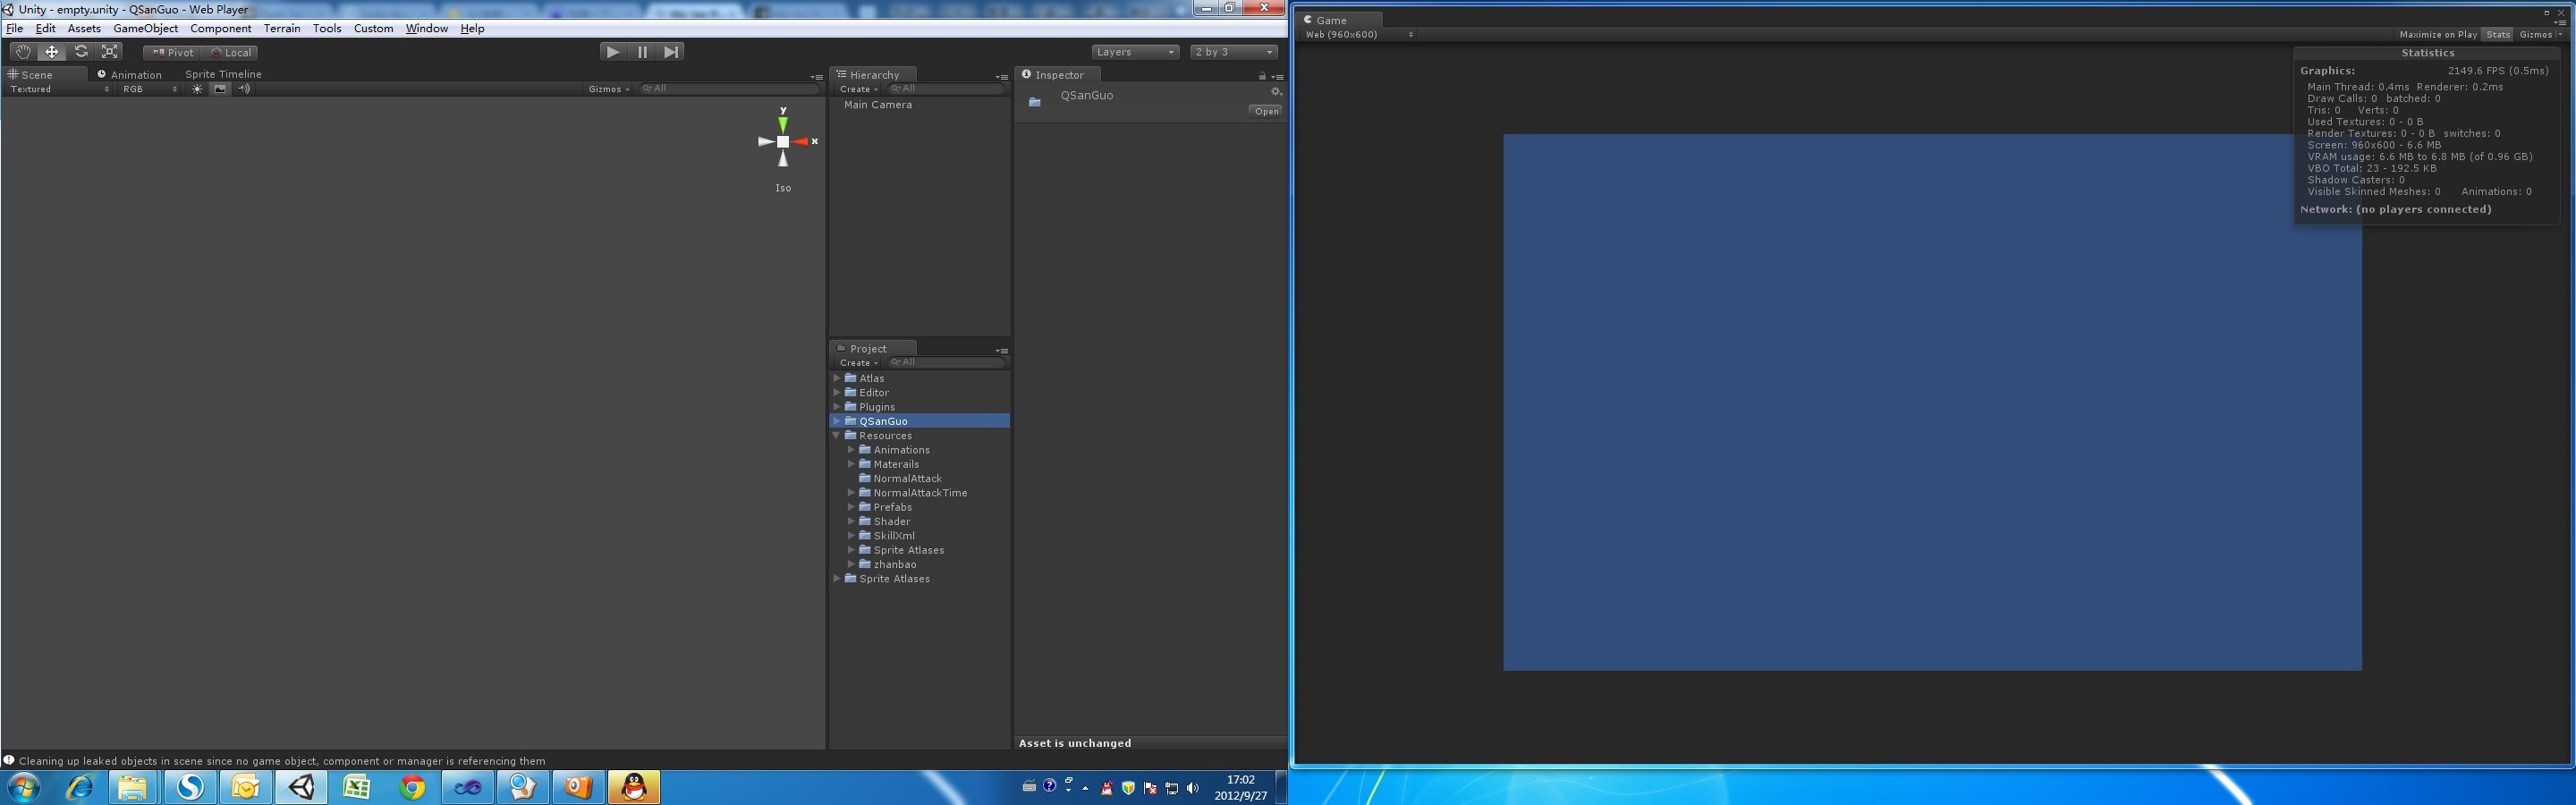The height and width of the screenshot is (805, 2576).
Task: Open Inspector gear settings icon
Action: coord(1275,92)
